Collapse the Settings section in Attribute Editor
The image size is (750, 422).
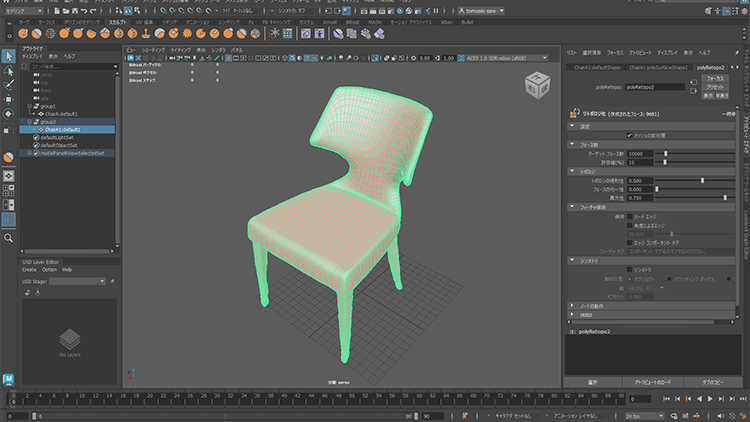coord(572,126)
